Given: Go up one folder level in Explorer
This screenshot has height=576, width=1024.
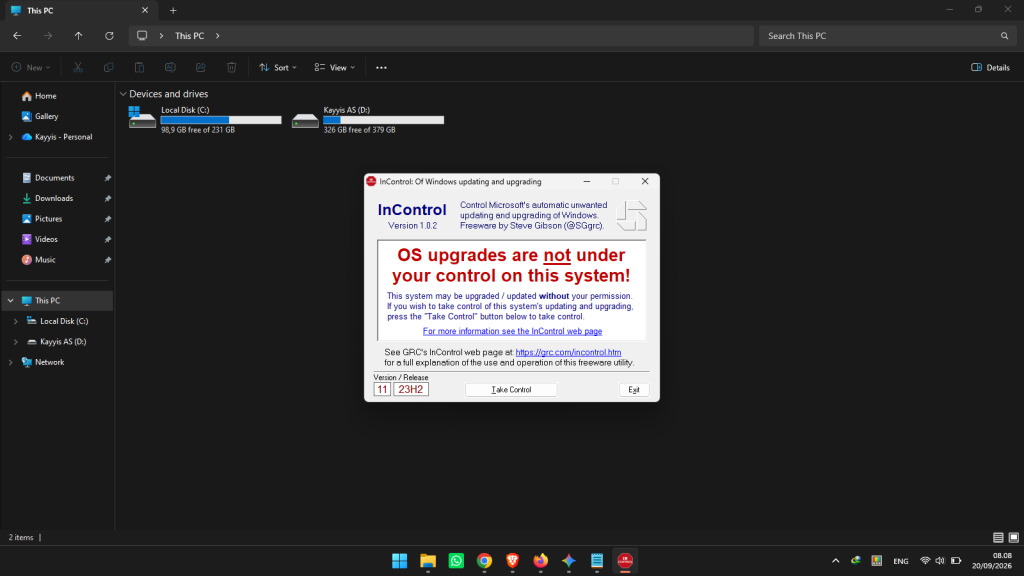Looking at the screenshot, I should tap(78, 36).
